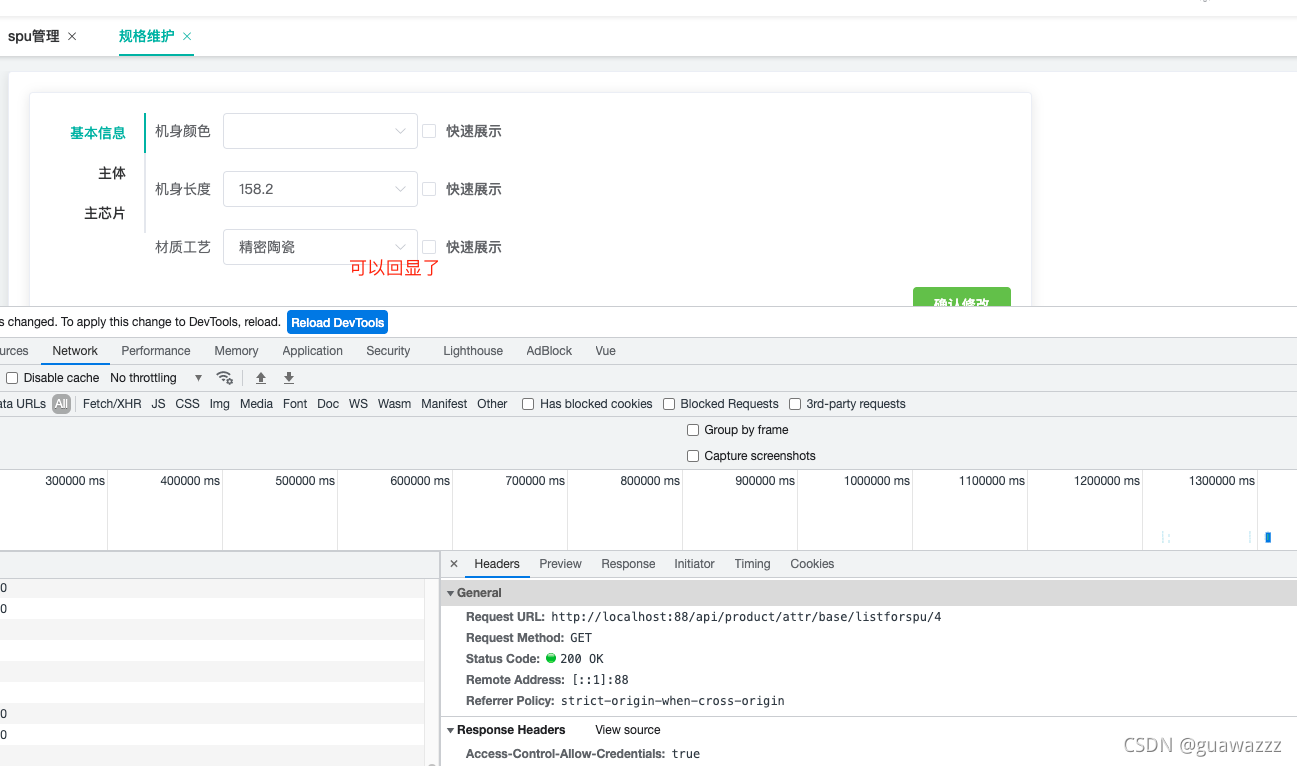Viewport: 1297px width, 766px height.
Task: Filter requests by Other
Action: pyautogui.click(x=492, y=404)
